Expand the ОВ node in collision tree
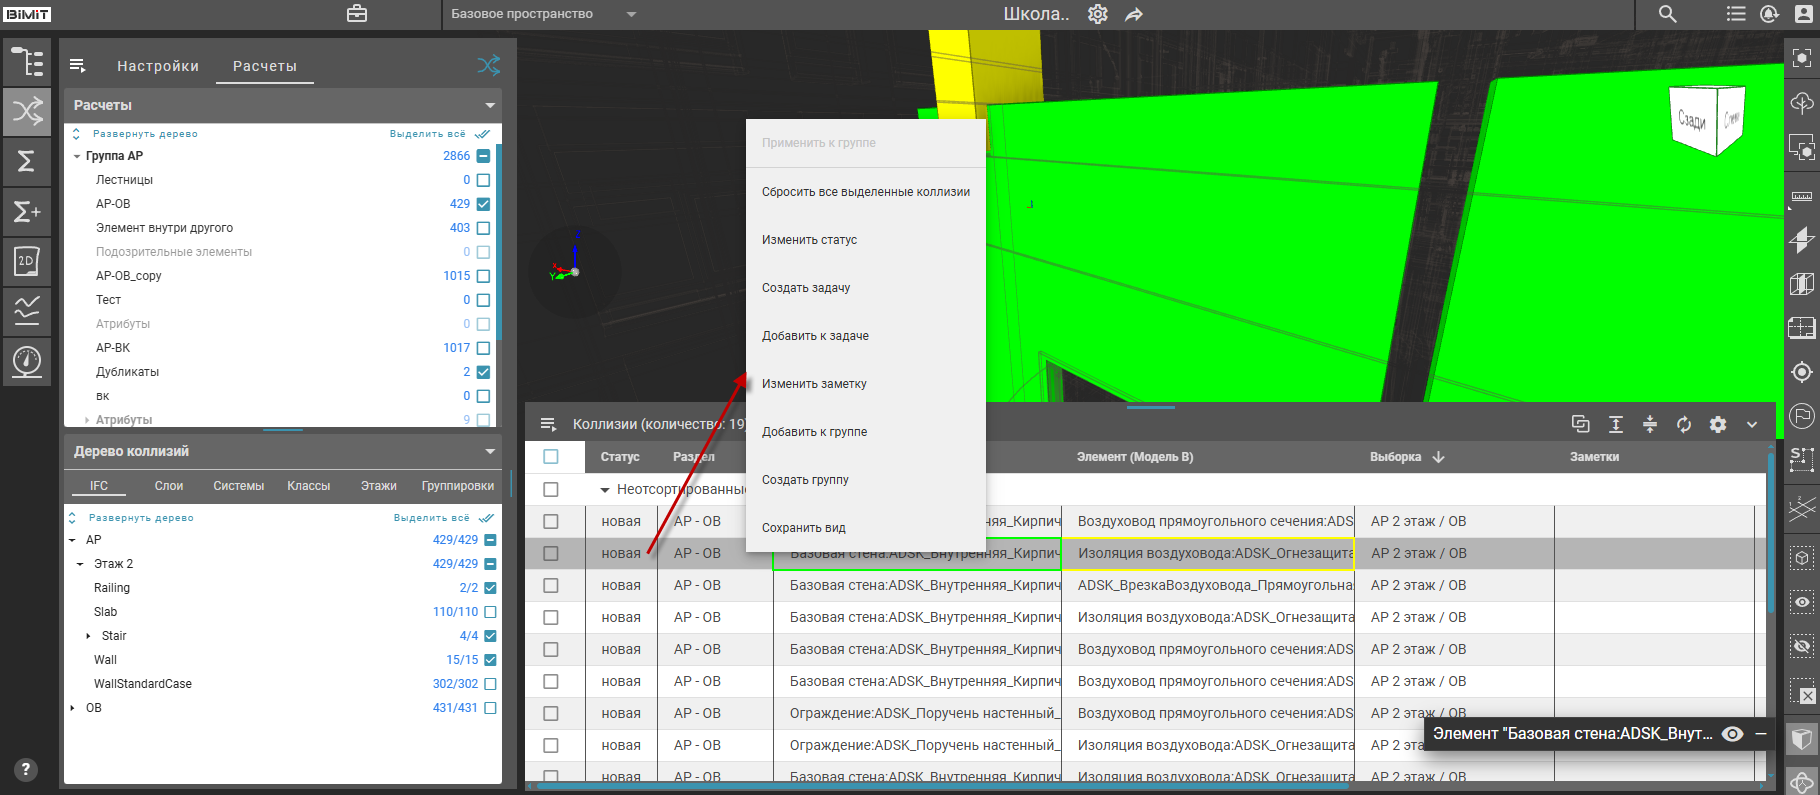Image resolution: width=1820 pixels, height=795 pixels. 72,708
